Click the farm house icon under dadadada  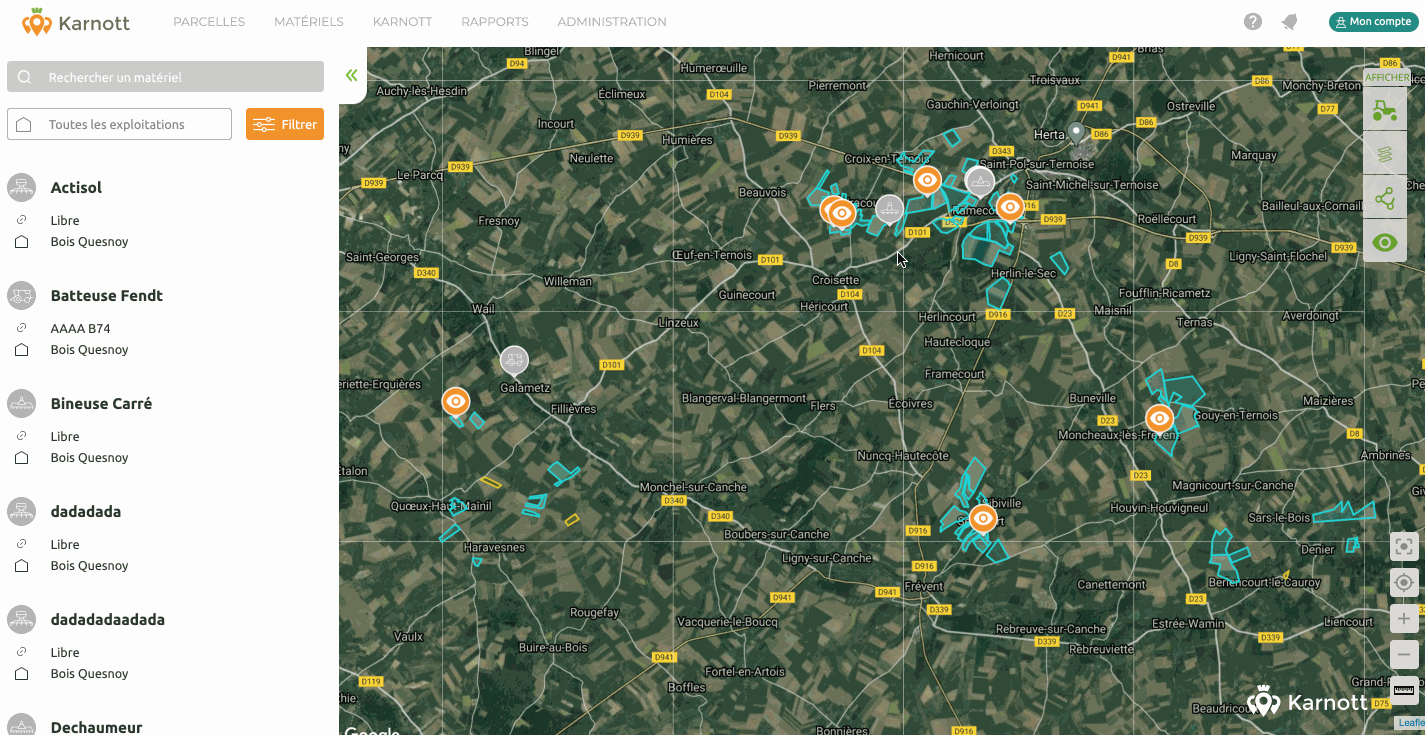pyautogui.click(x=21, y=566)
